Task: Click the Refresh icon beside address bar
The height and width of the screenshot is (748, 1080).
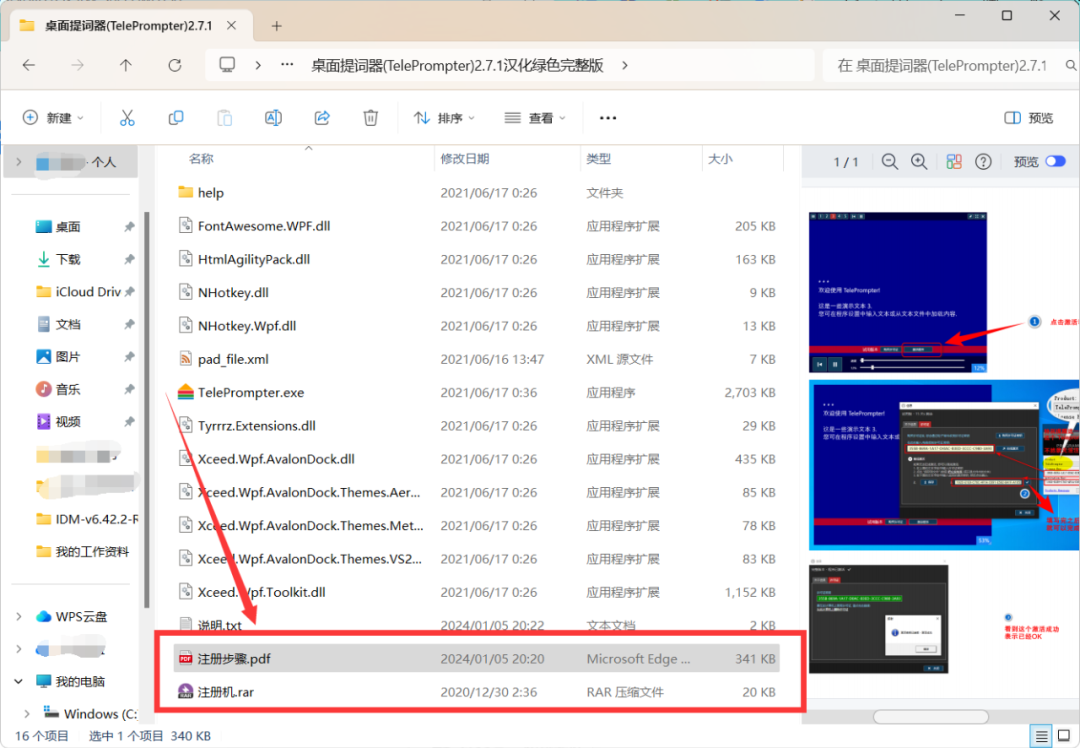Action: click(x=175, y=65)
